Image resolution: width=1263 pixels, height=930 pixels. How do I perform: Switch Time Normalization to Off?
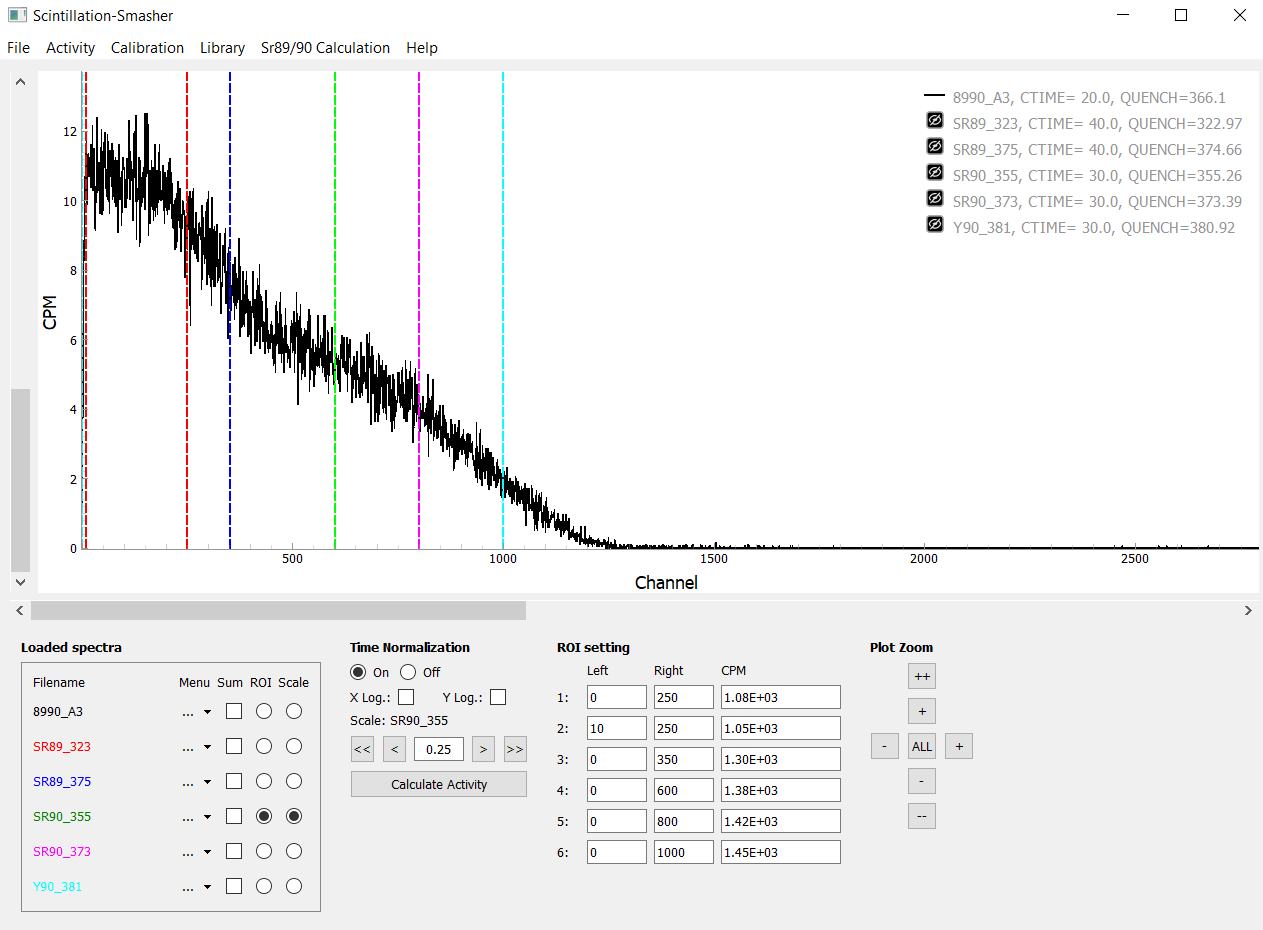[407, 672]
